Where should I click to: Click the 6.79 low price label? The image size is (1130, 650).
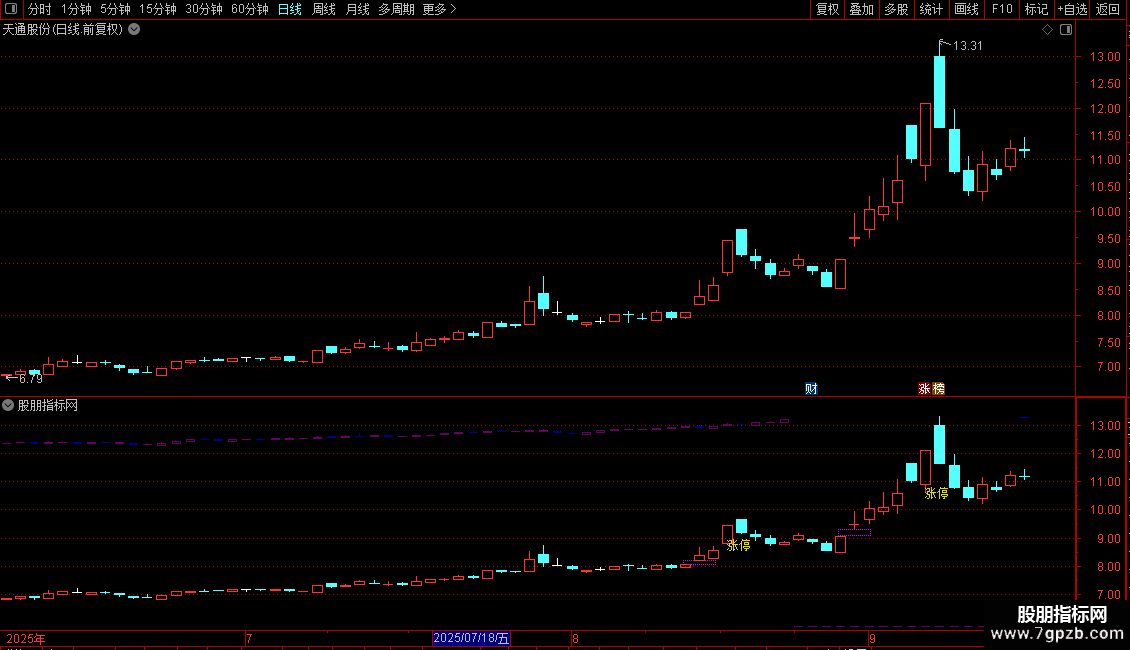click(x=30, y=379)
